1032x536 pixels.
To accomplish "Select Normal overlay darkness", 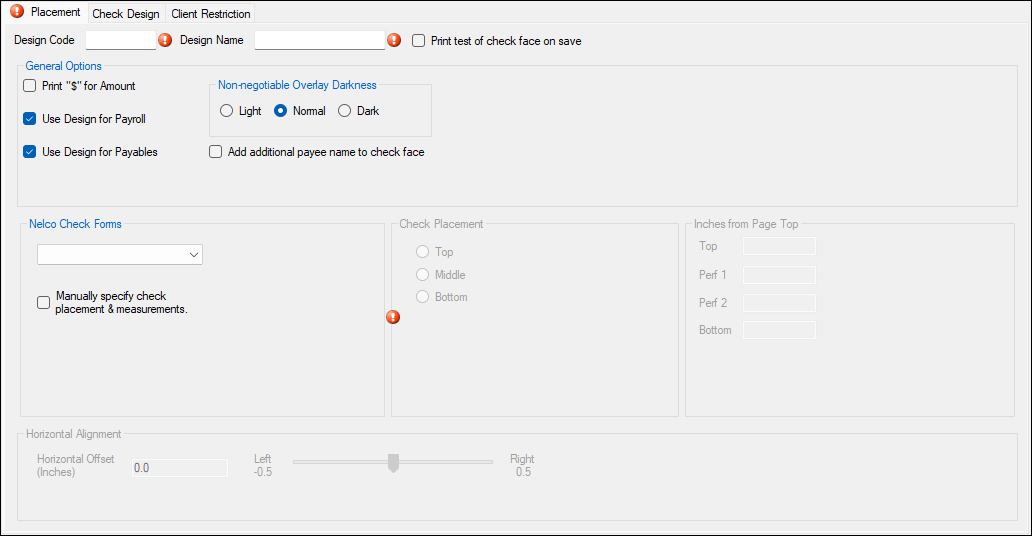I will (281, 111).
